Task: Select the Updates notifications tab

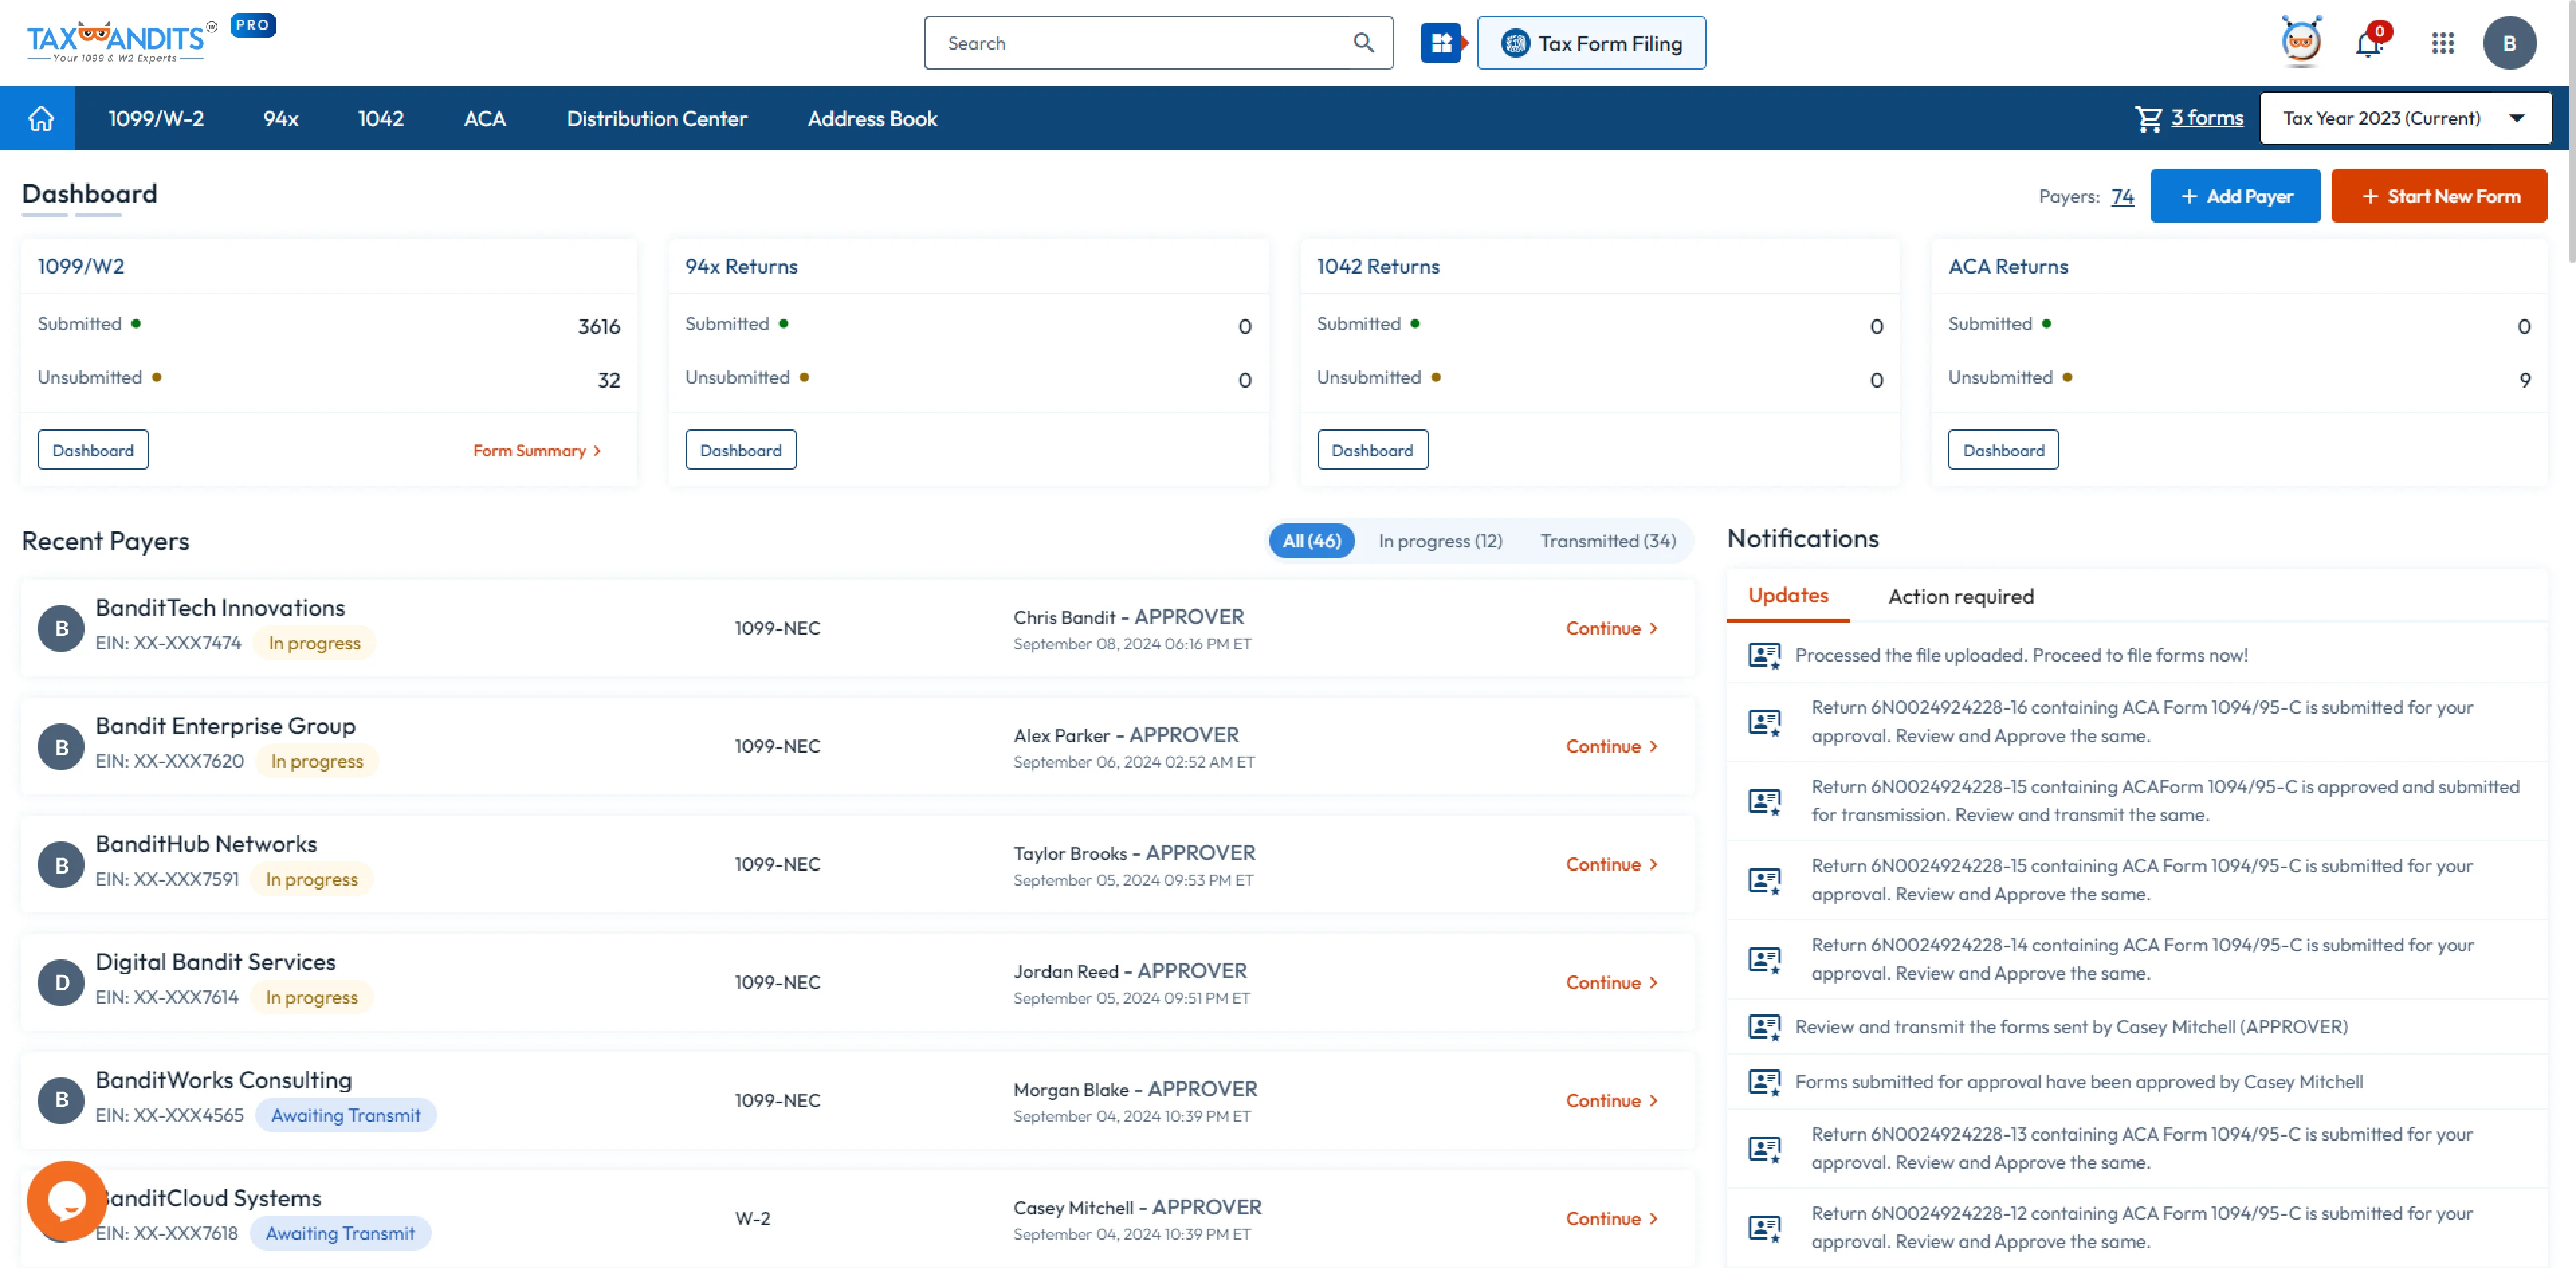Action: pos(1788,595)
